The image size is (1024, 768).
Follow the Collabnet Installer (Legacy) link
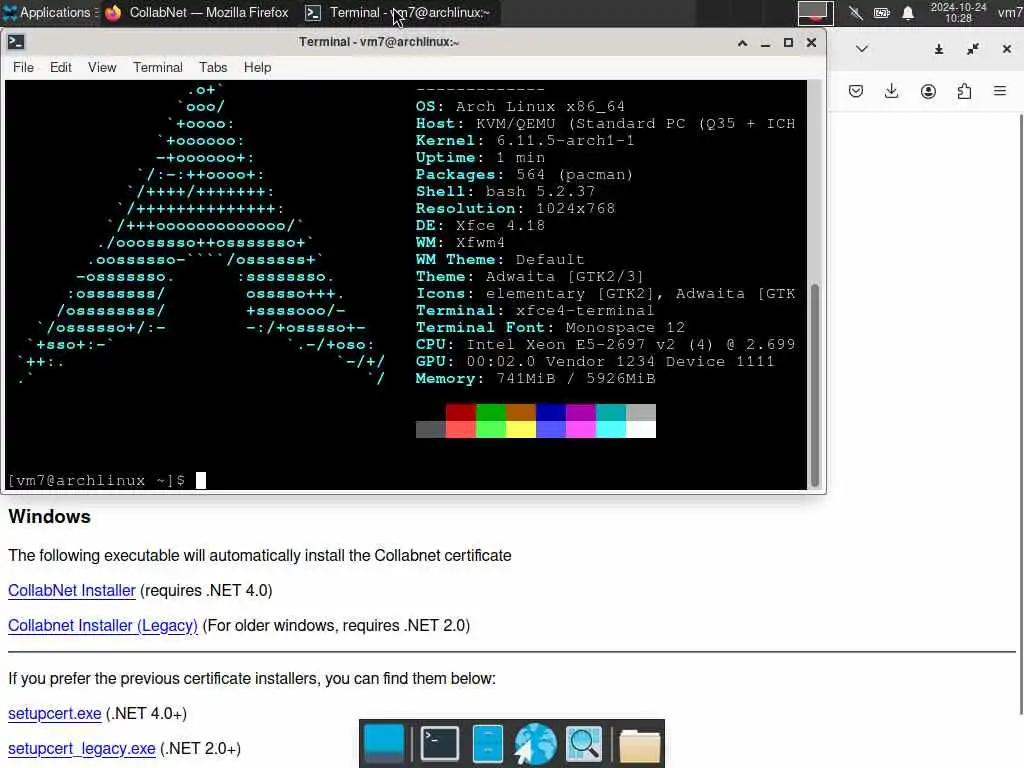103,626
